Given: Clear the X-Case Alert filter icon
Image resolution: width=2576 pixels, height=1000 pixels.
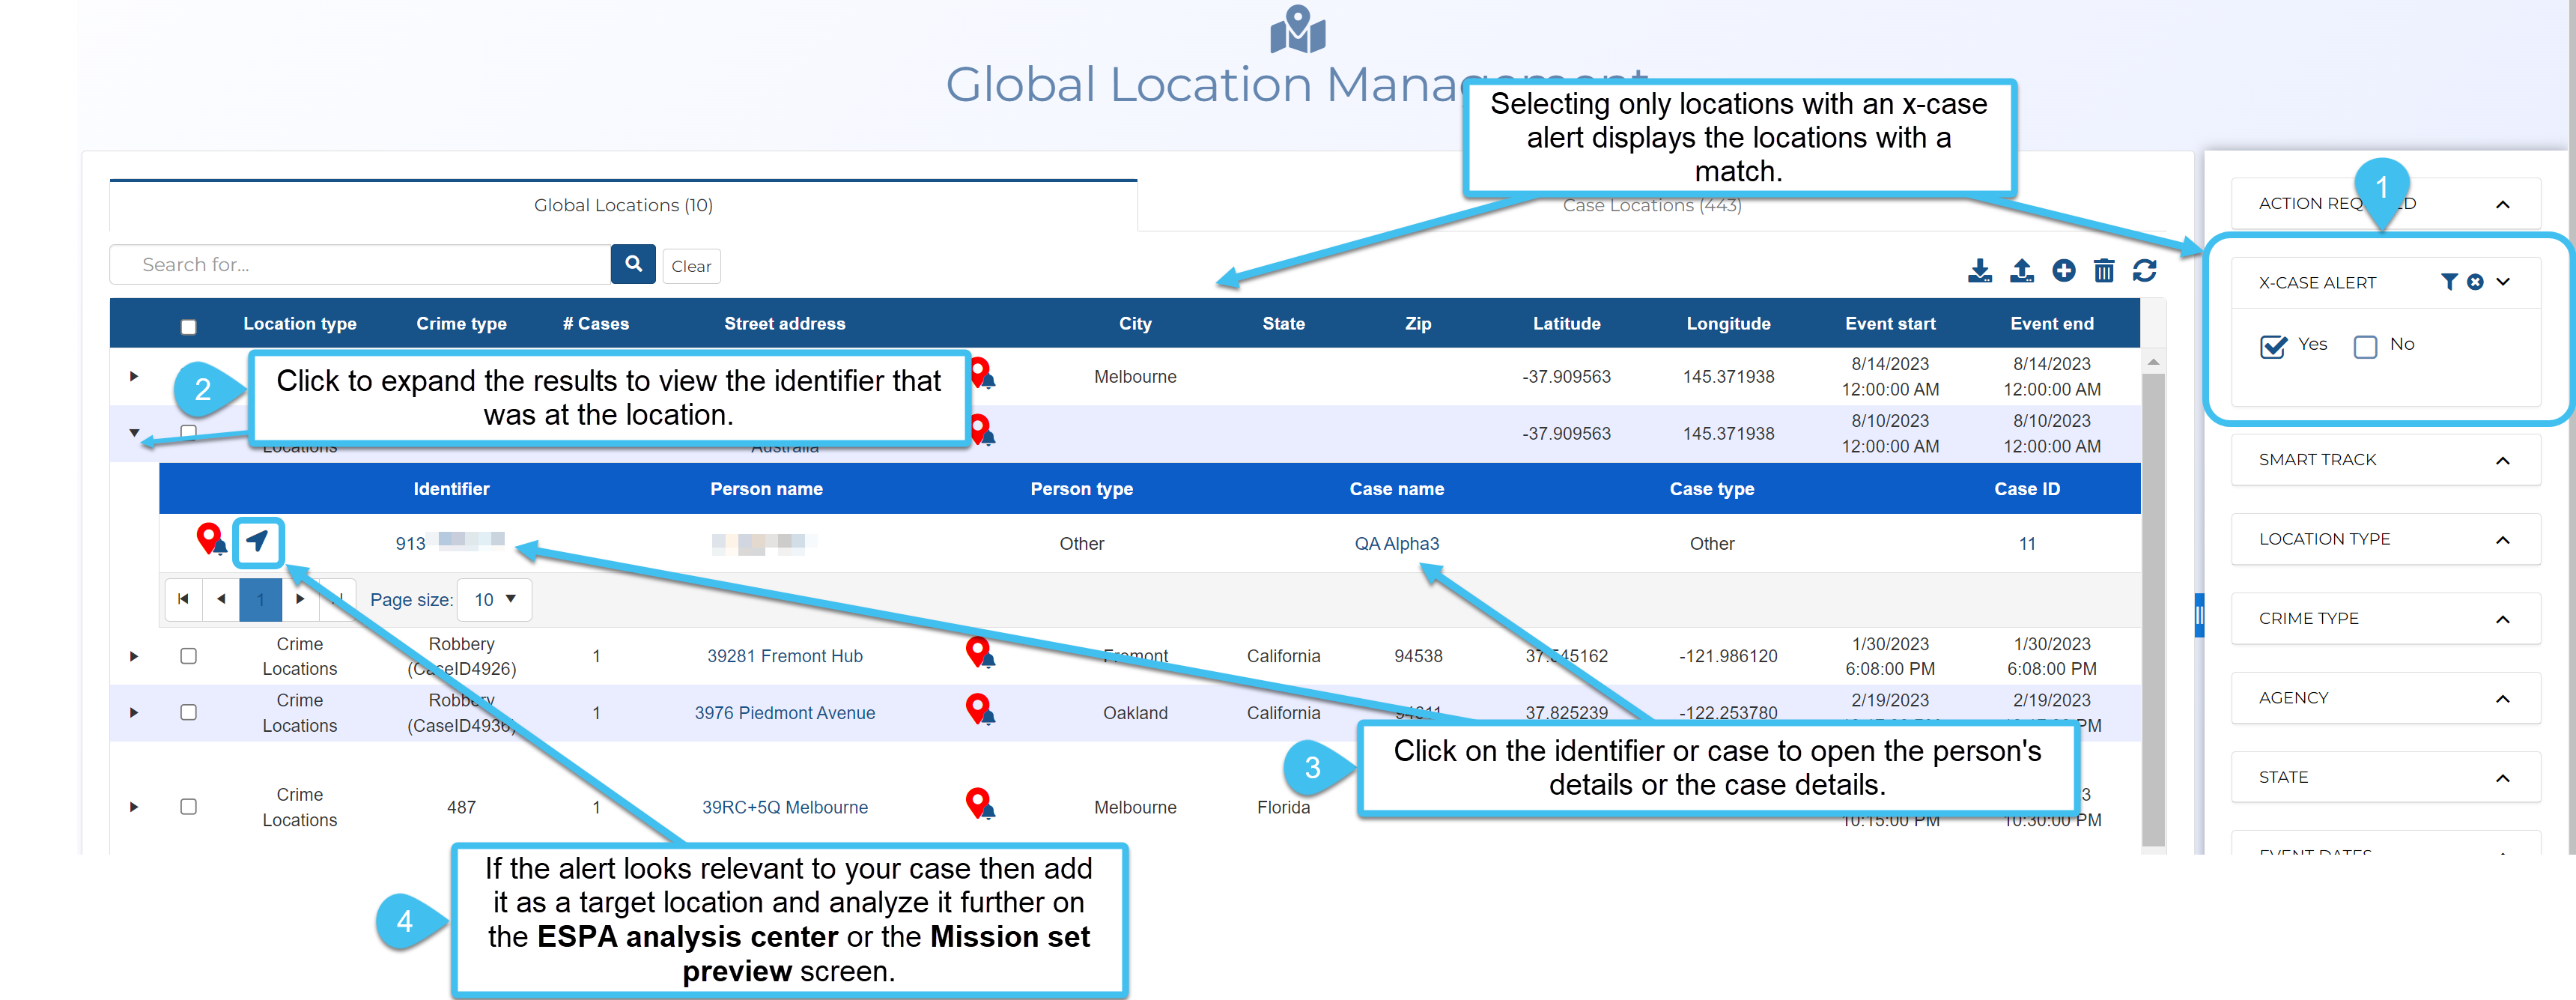Looking at the screenshot, I should point(2475,282).
